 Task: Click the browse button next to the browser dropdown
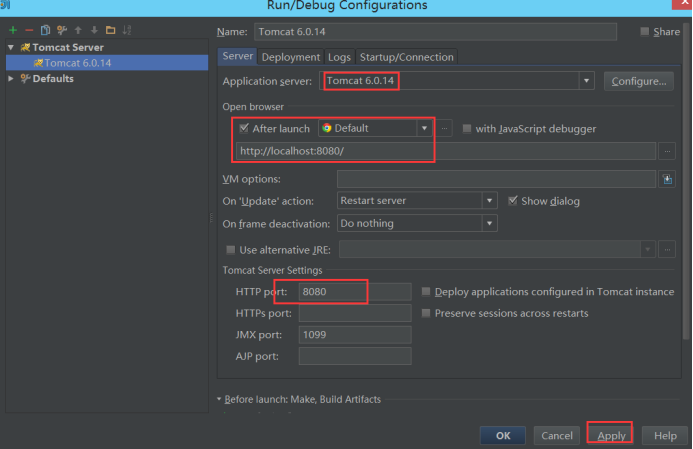[444, 129]
